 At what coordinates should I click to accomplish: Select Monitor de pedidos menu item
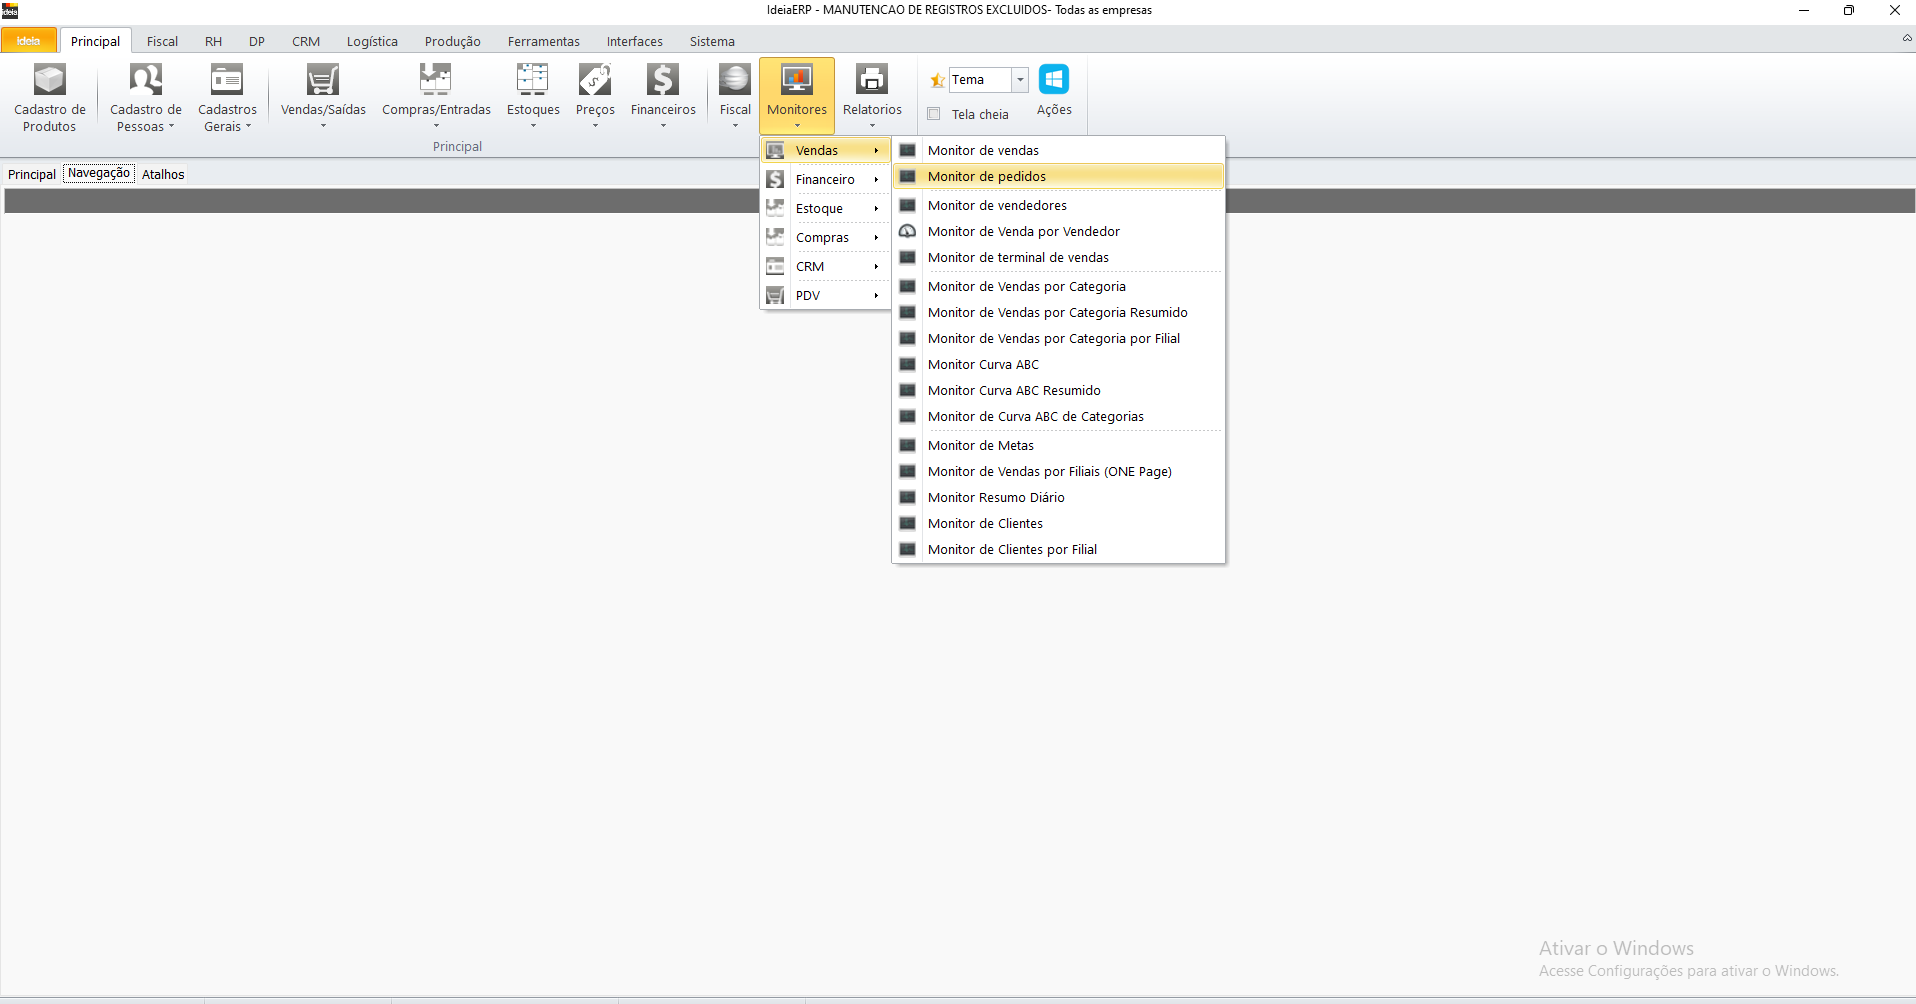click(986, 177)
